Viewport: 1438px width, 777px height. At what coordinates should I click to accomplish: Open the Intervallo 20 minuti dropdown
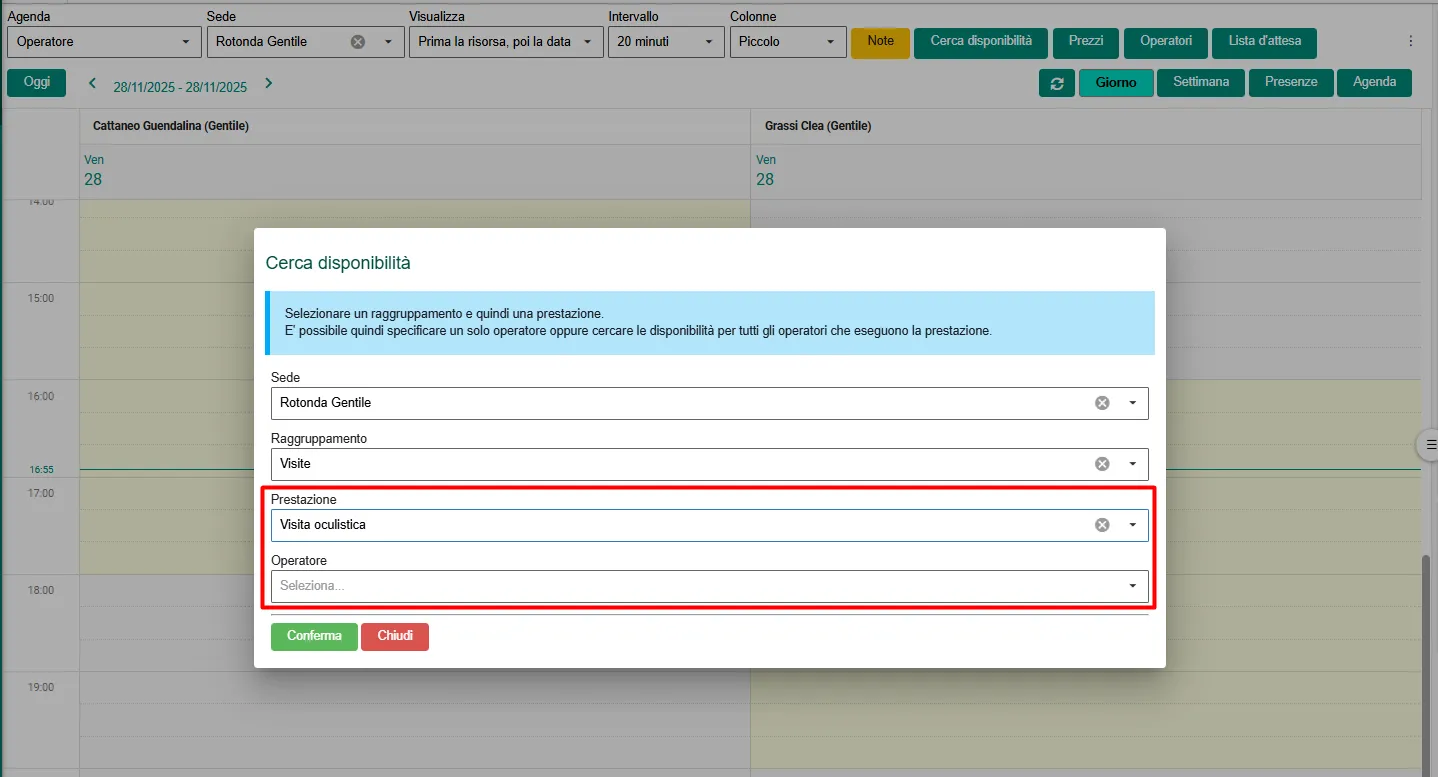click(666, 42)
